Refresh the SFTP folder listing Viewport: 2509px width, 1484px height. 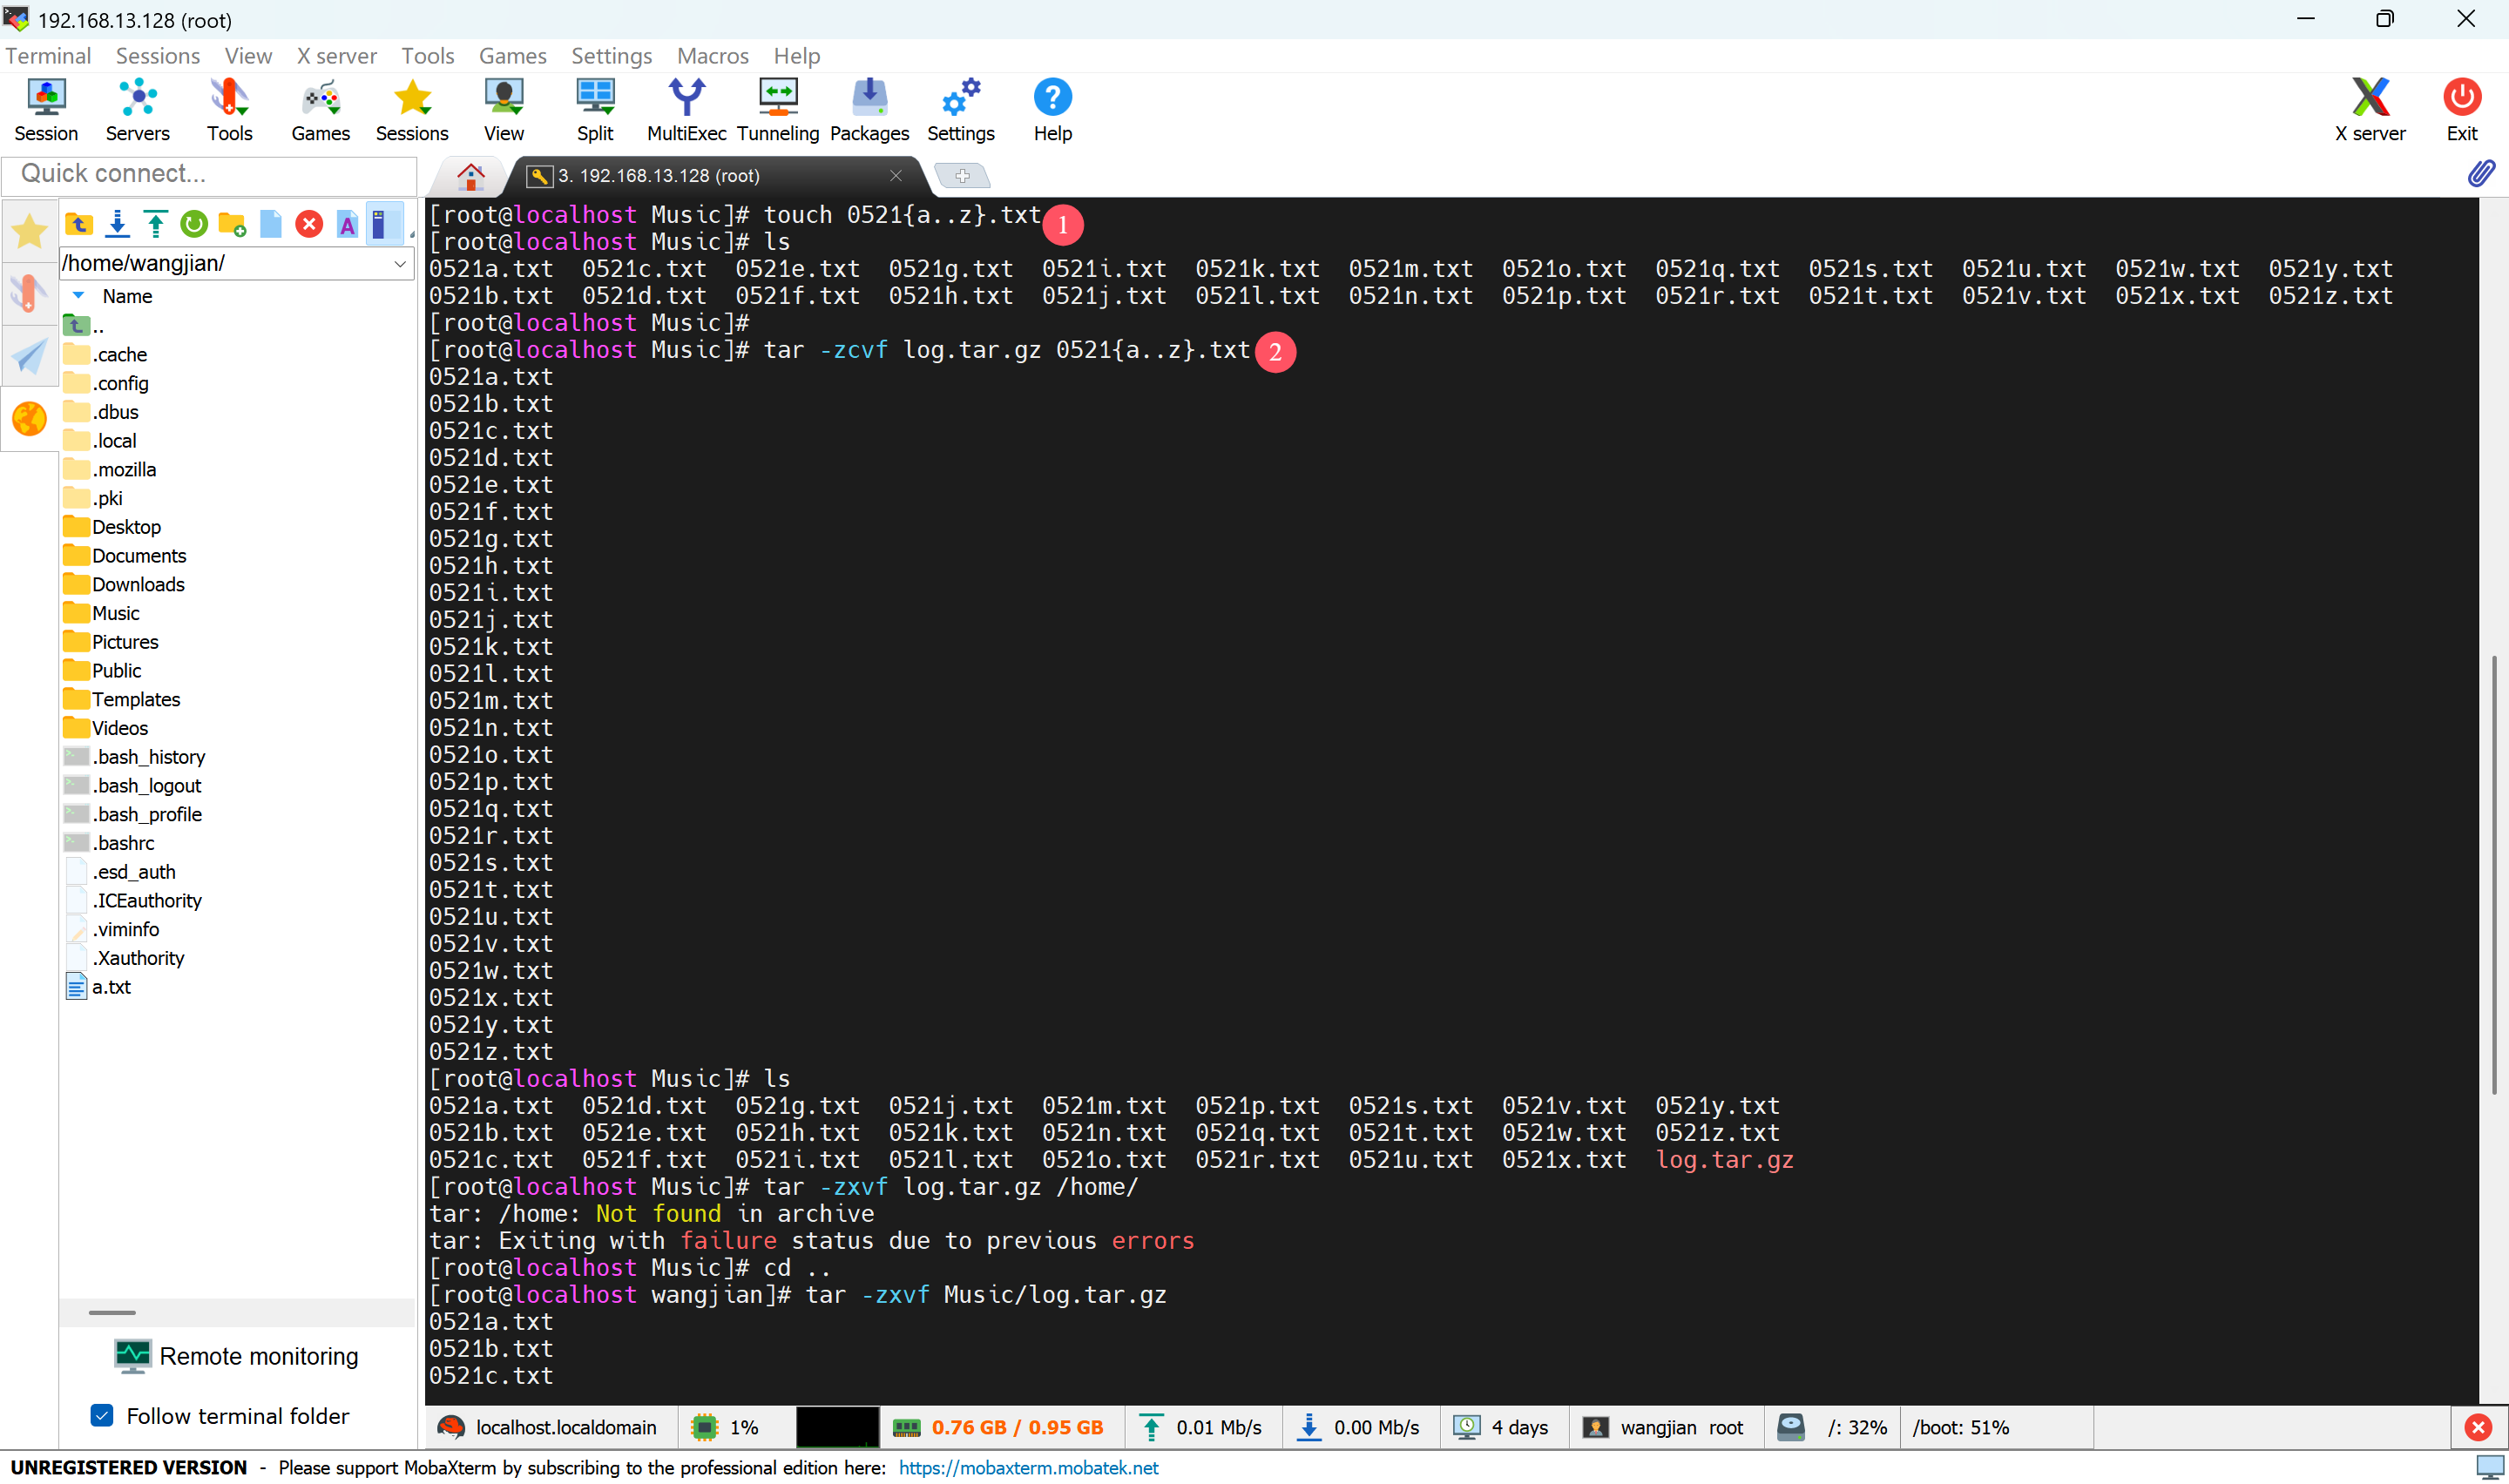point(194,224)
